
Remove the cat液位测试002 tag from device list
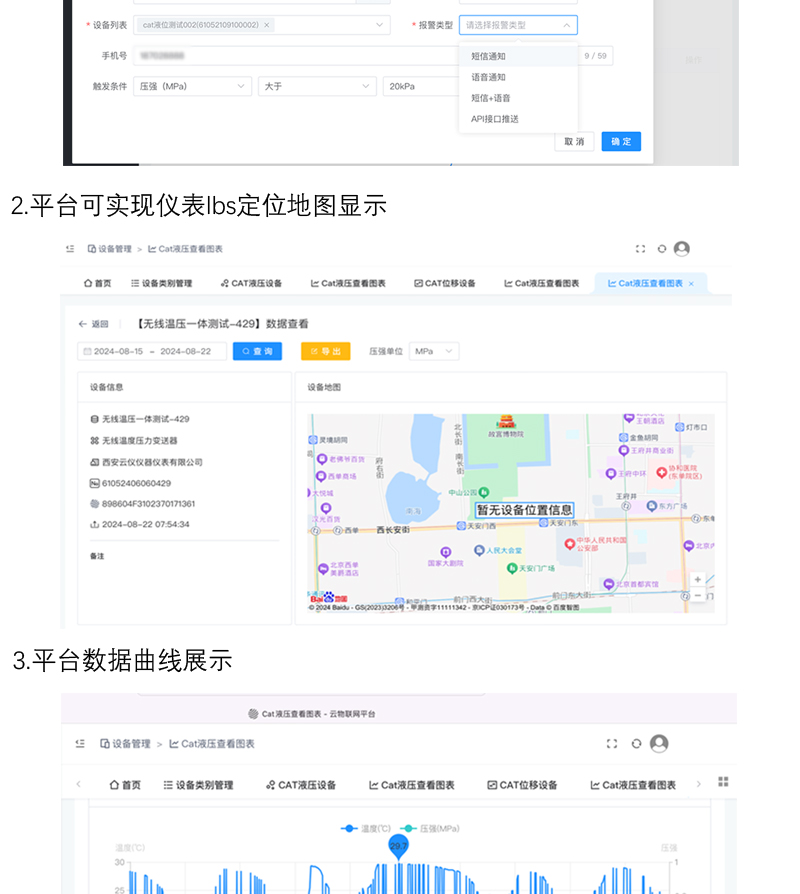point(267,25)
